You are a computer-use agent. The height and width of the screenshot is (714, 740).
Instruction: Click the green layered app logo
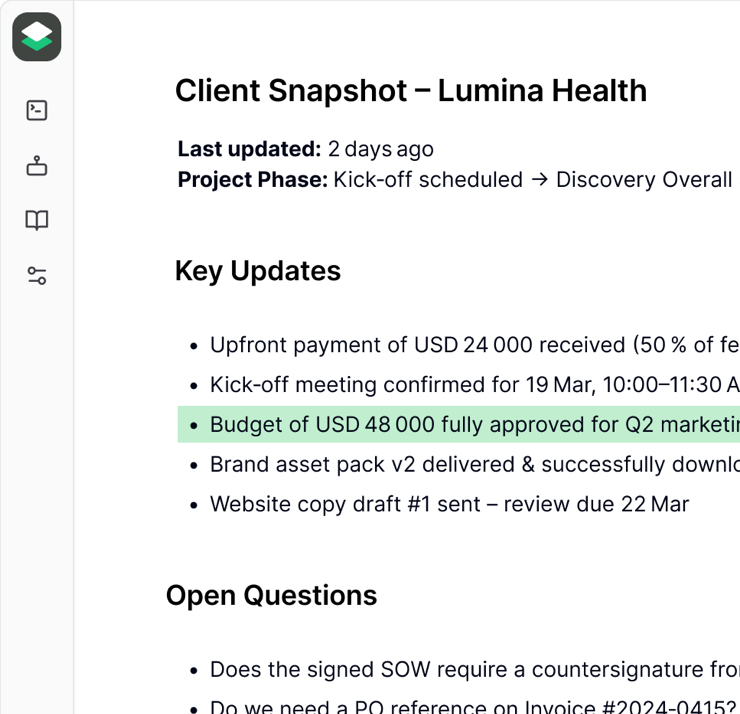[37, 37]
